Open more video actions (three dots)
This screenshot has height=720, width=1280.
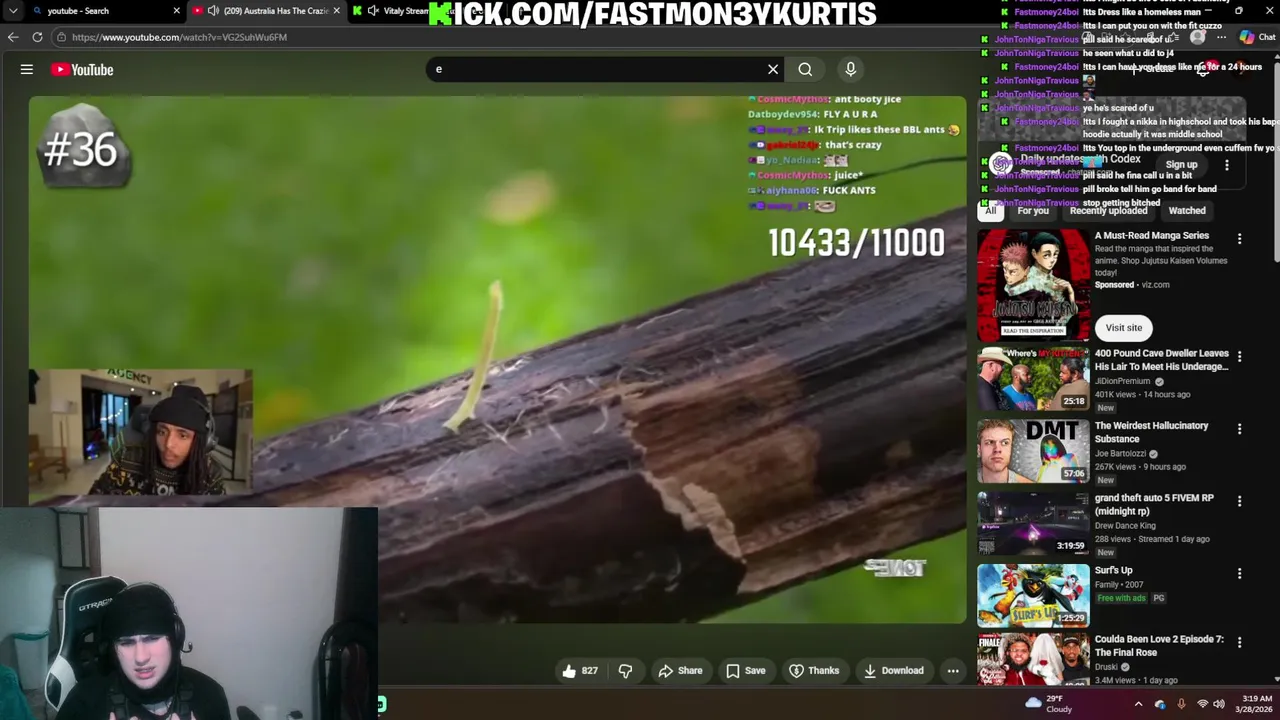coord(953,671)
